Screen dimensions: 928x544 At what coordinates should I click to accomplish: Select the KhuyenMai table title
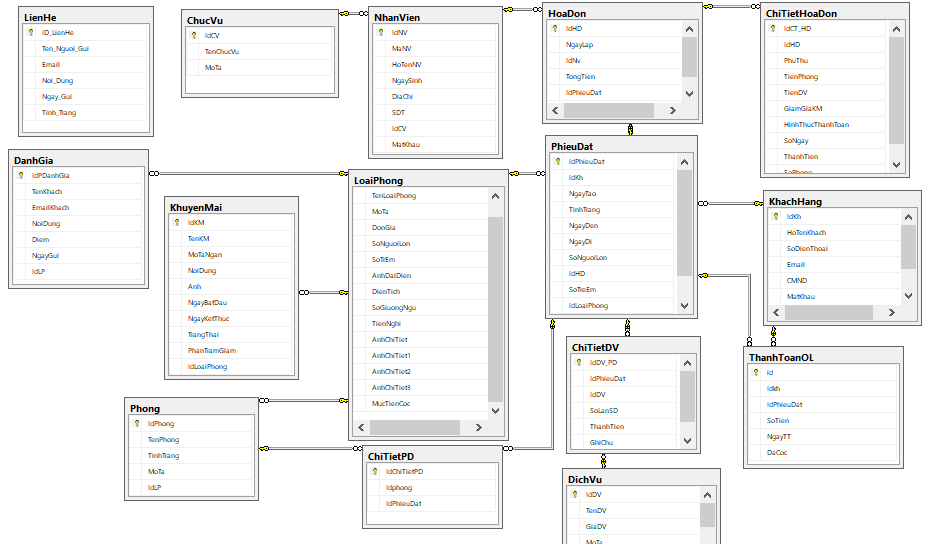point(196,208)
